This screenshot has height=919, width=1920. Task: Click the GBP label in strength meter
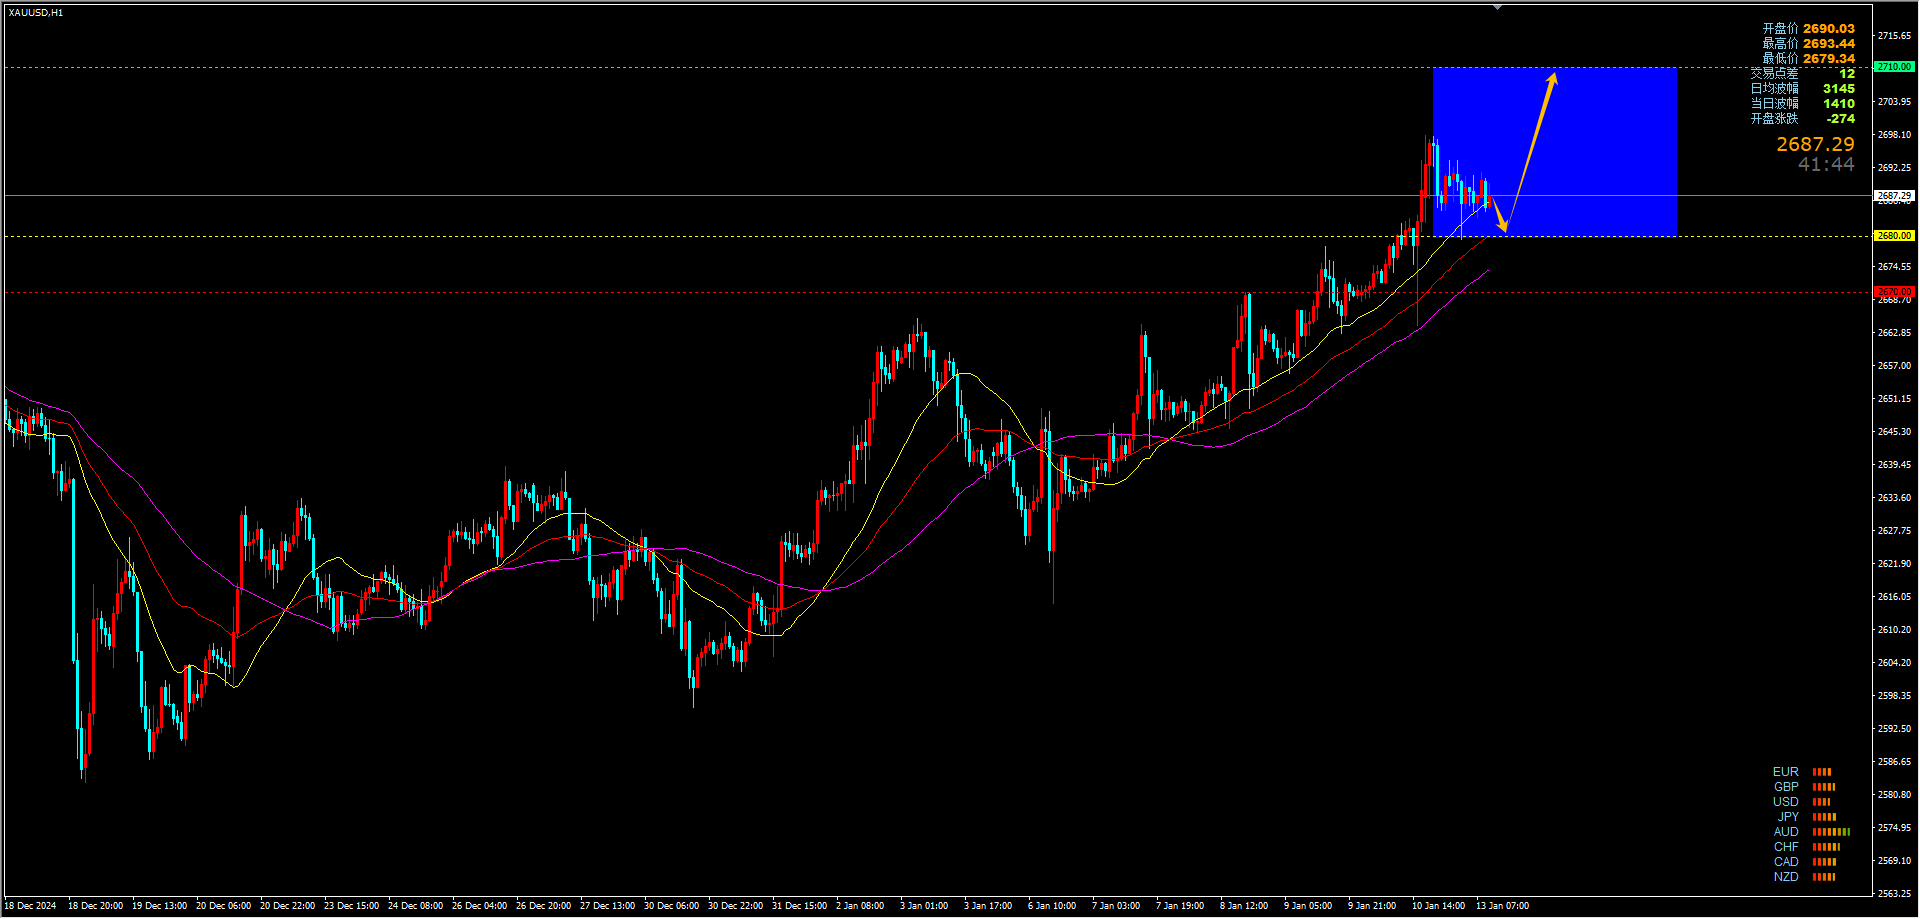(x=1786, y=787)
